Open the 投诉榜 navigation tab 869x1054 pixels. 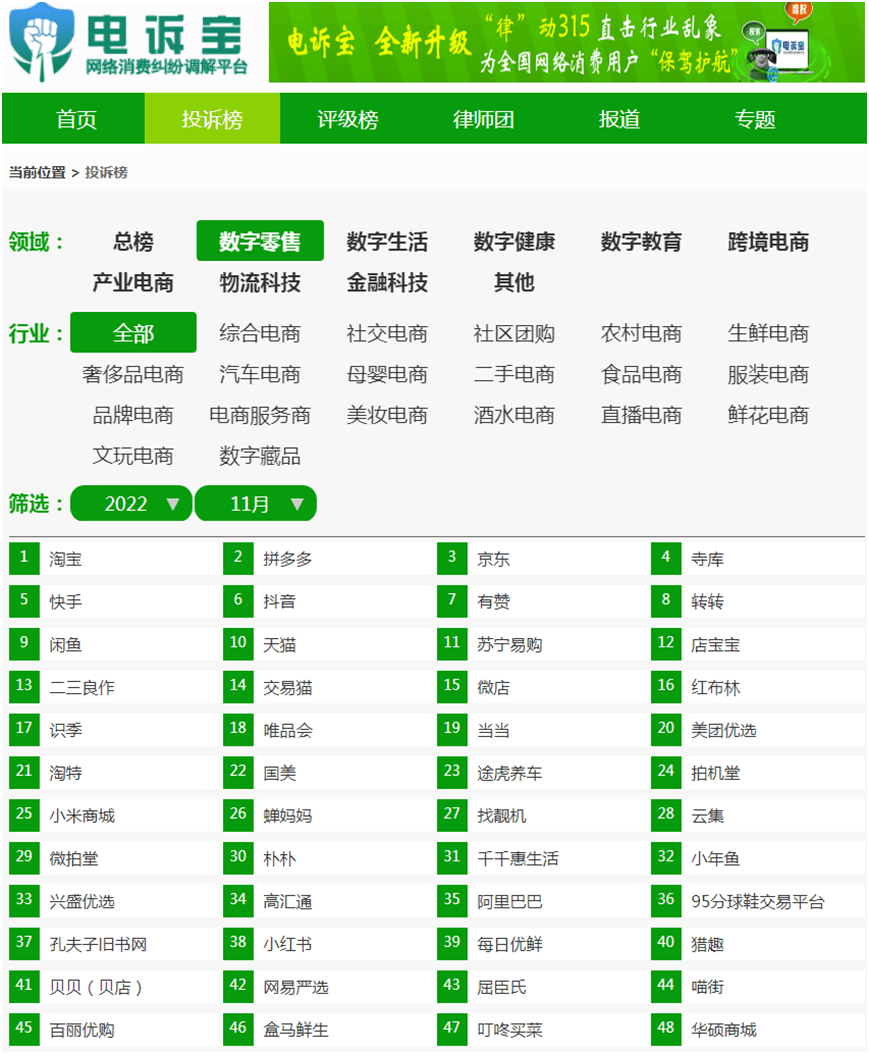click(x=212, y=119)
